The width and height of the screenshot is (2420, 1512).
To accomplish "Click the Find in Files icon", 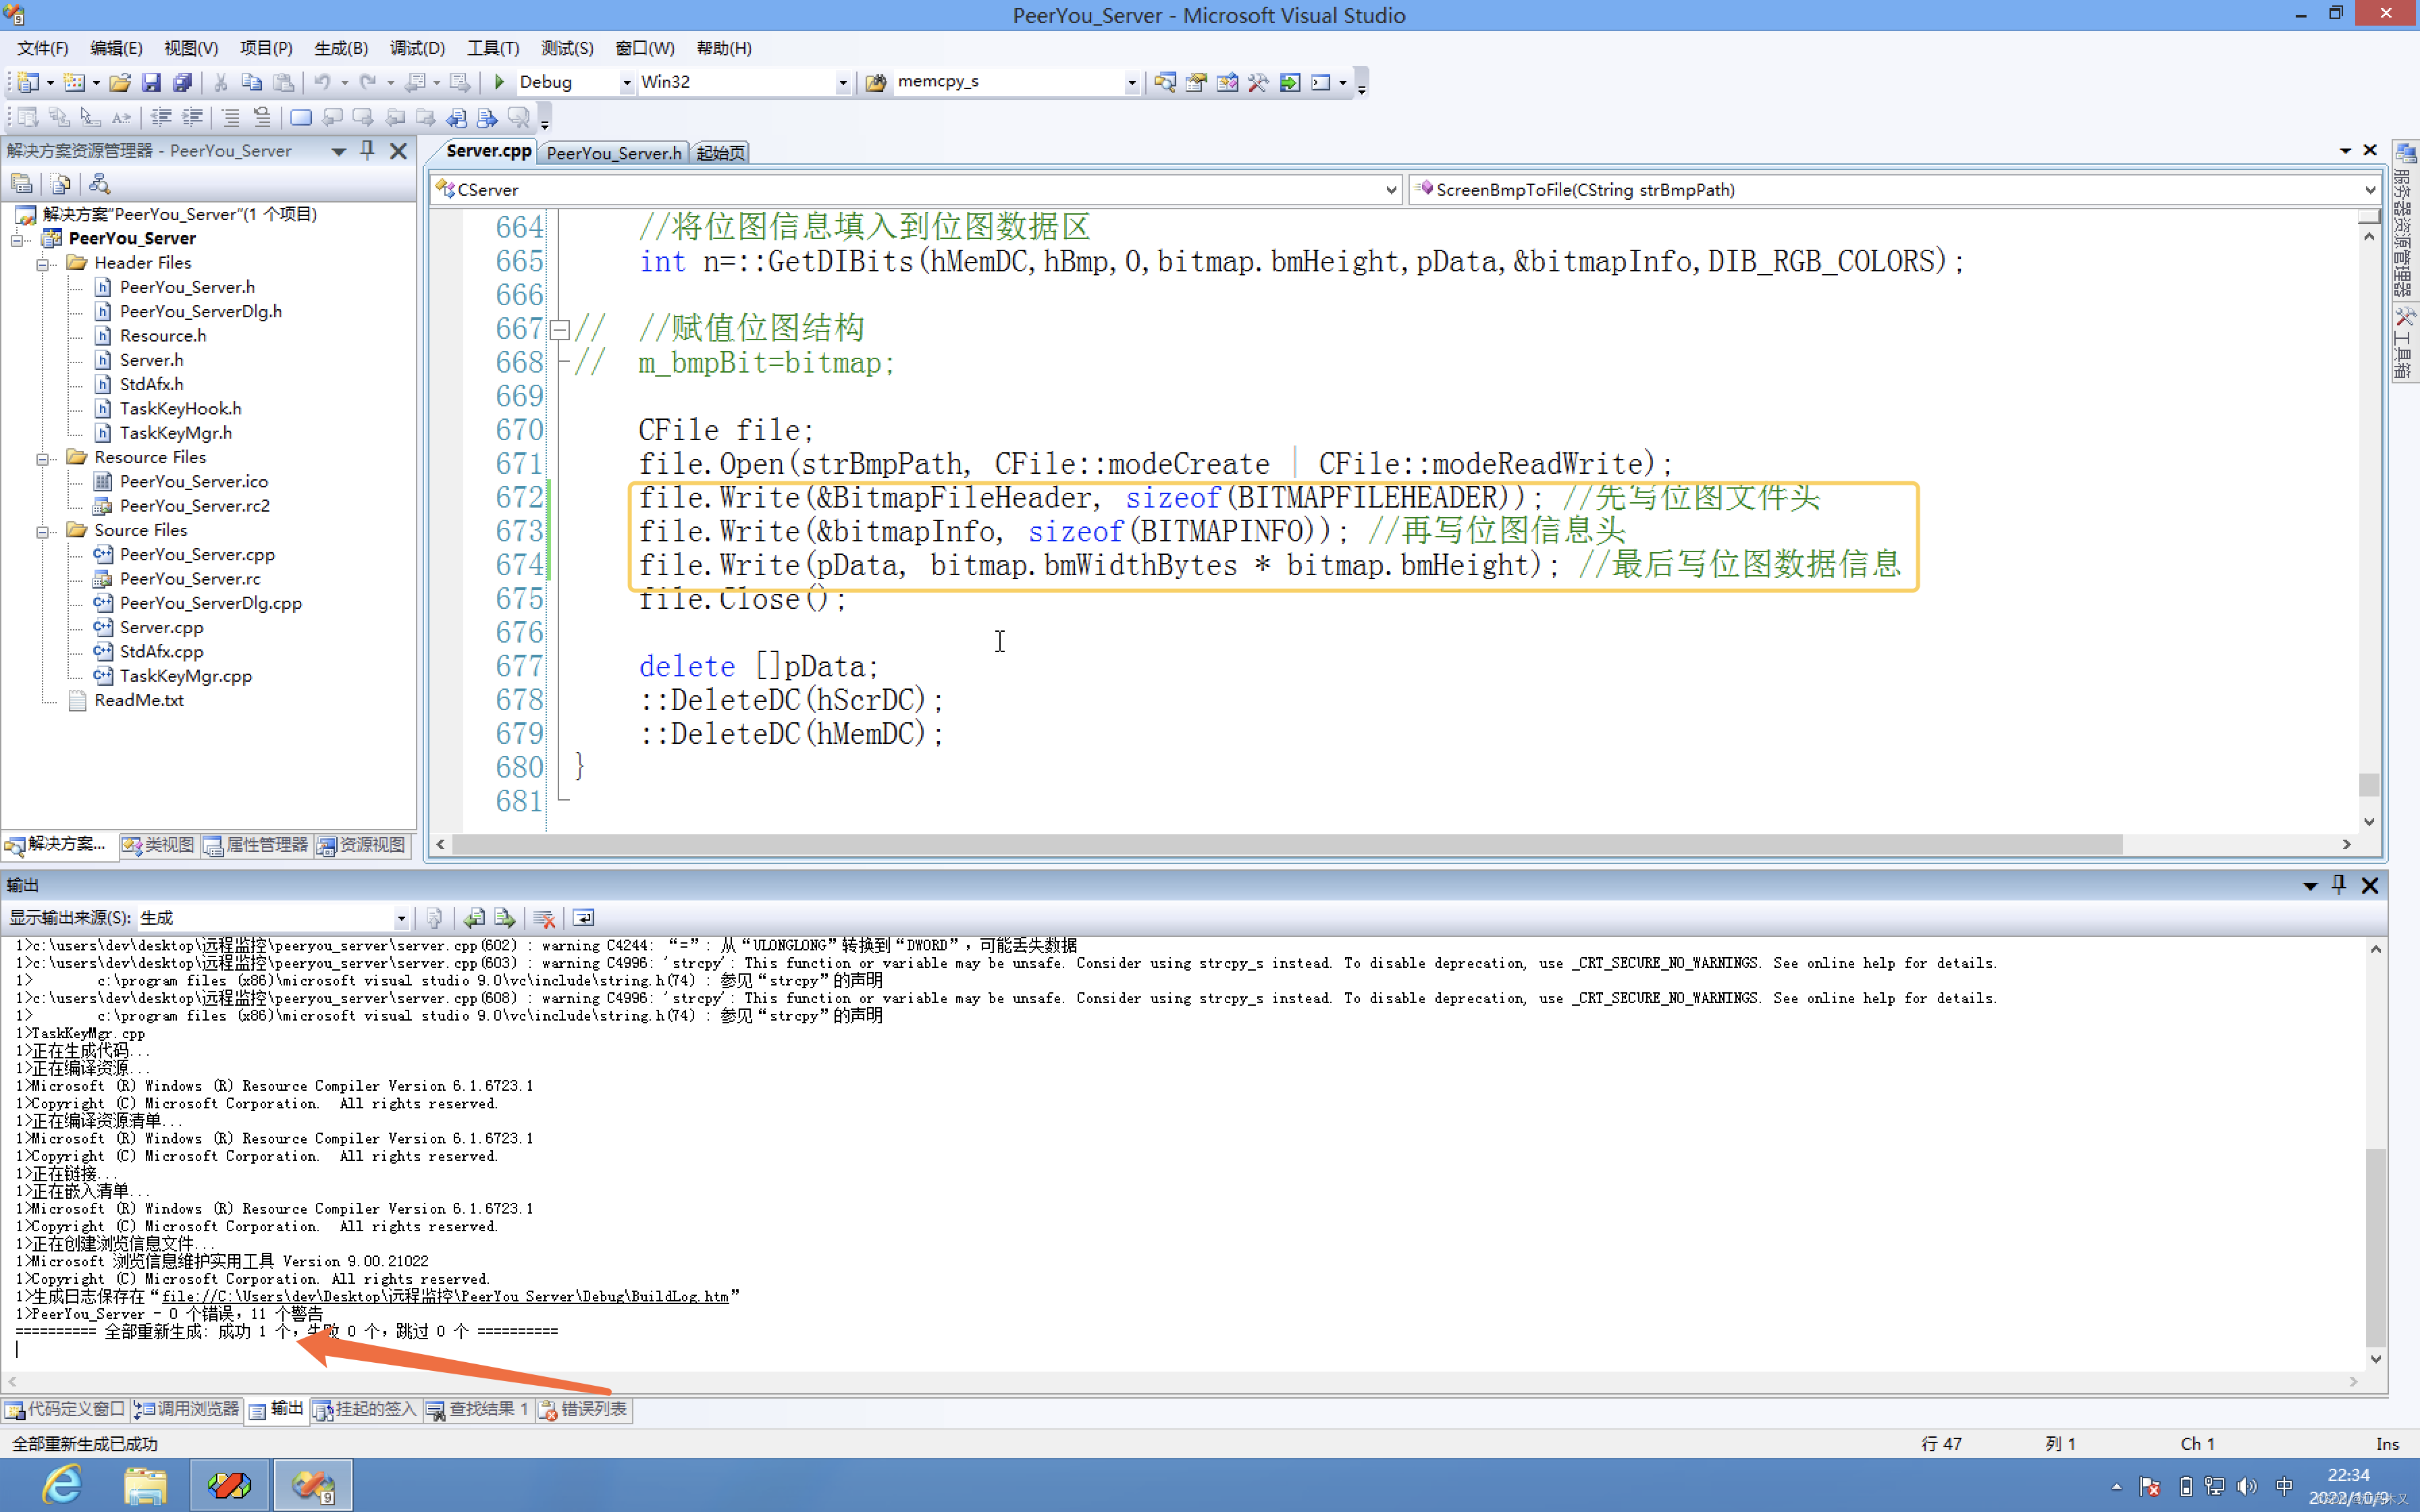I will [876, 82].
